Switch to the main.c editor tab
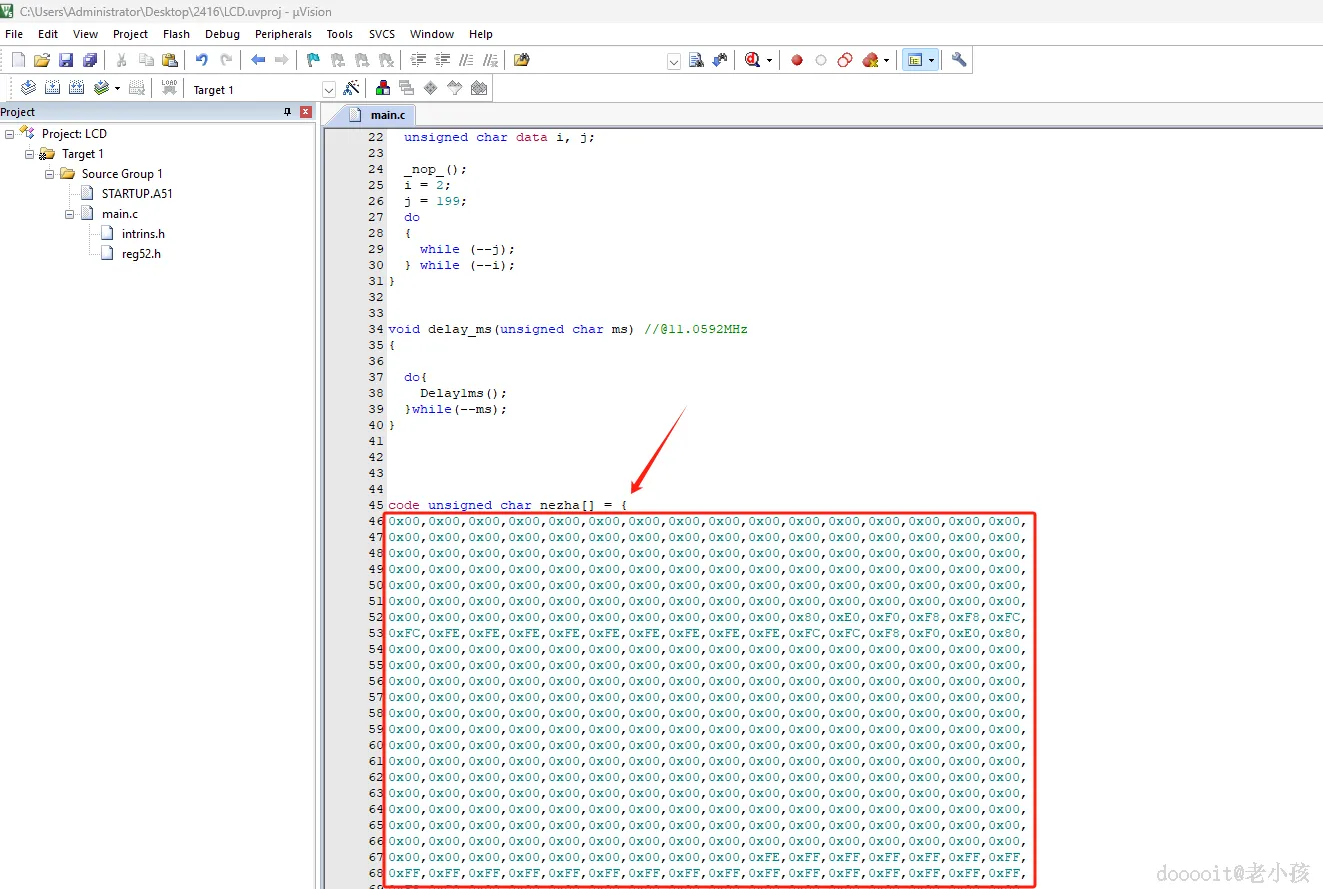The height and width of the screenshot is (889, 1323). click(386, 115)
